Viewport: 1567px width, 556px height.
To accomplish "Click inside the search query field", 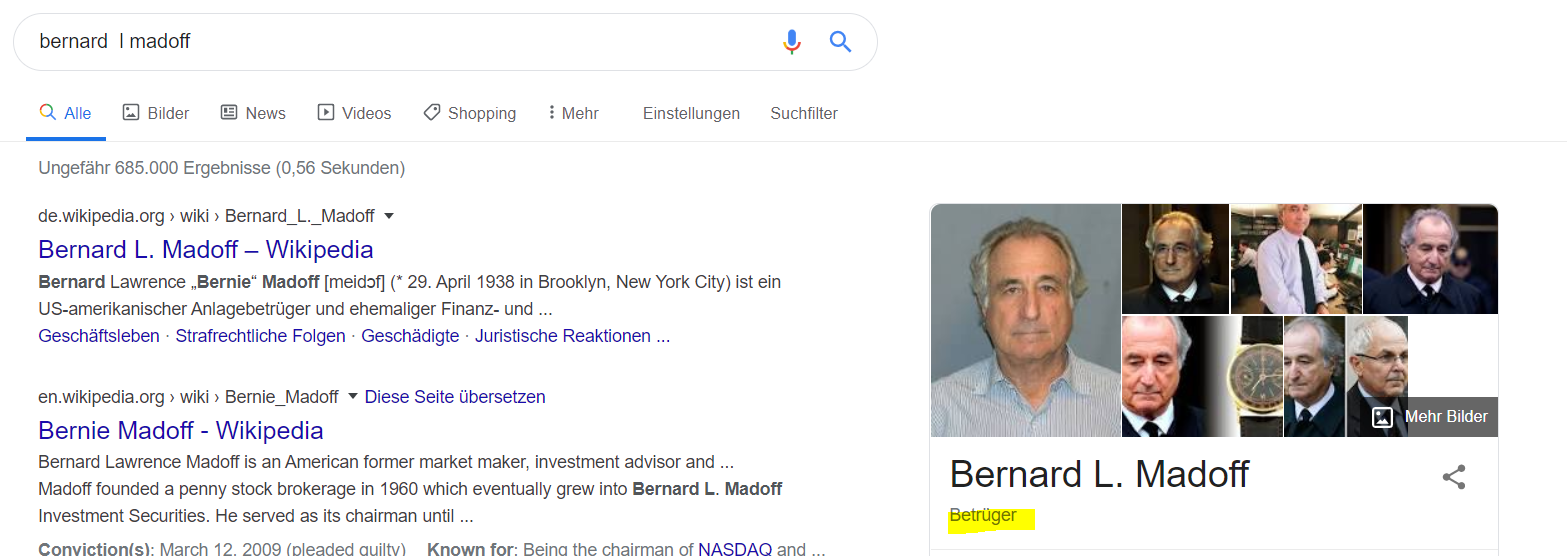I will pos(400,42).
